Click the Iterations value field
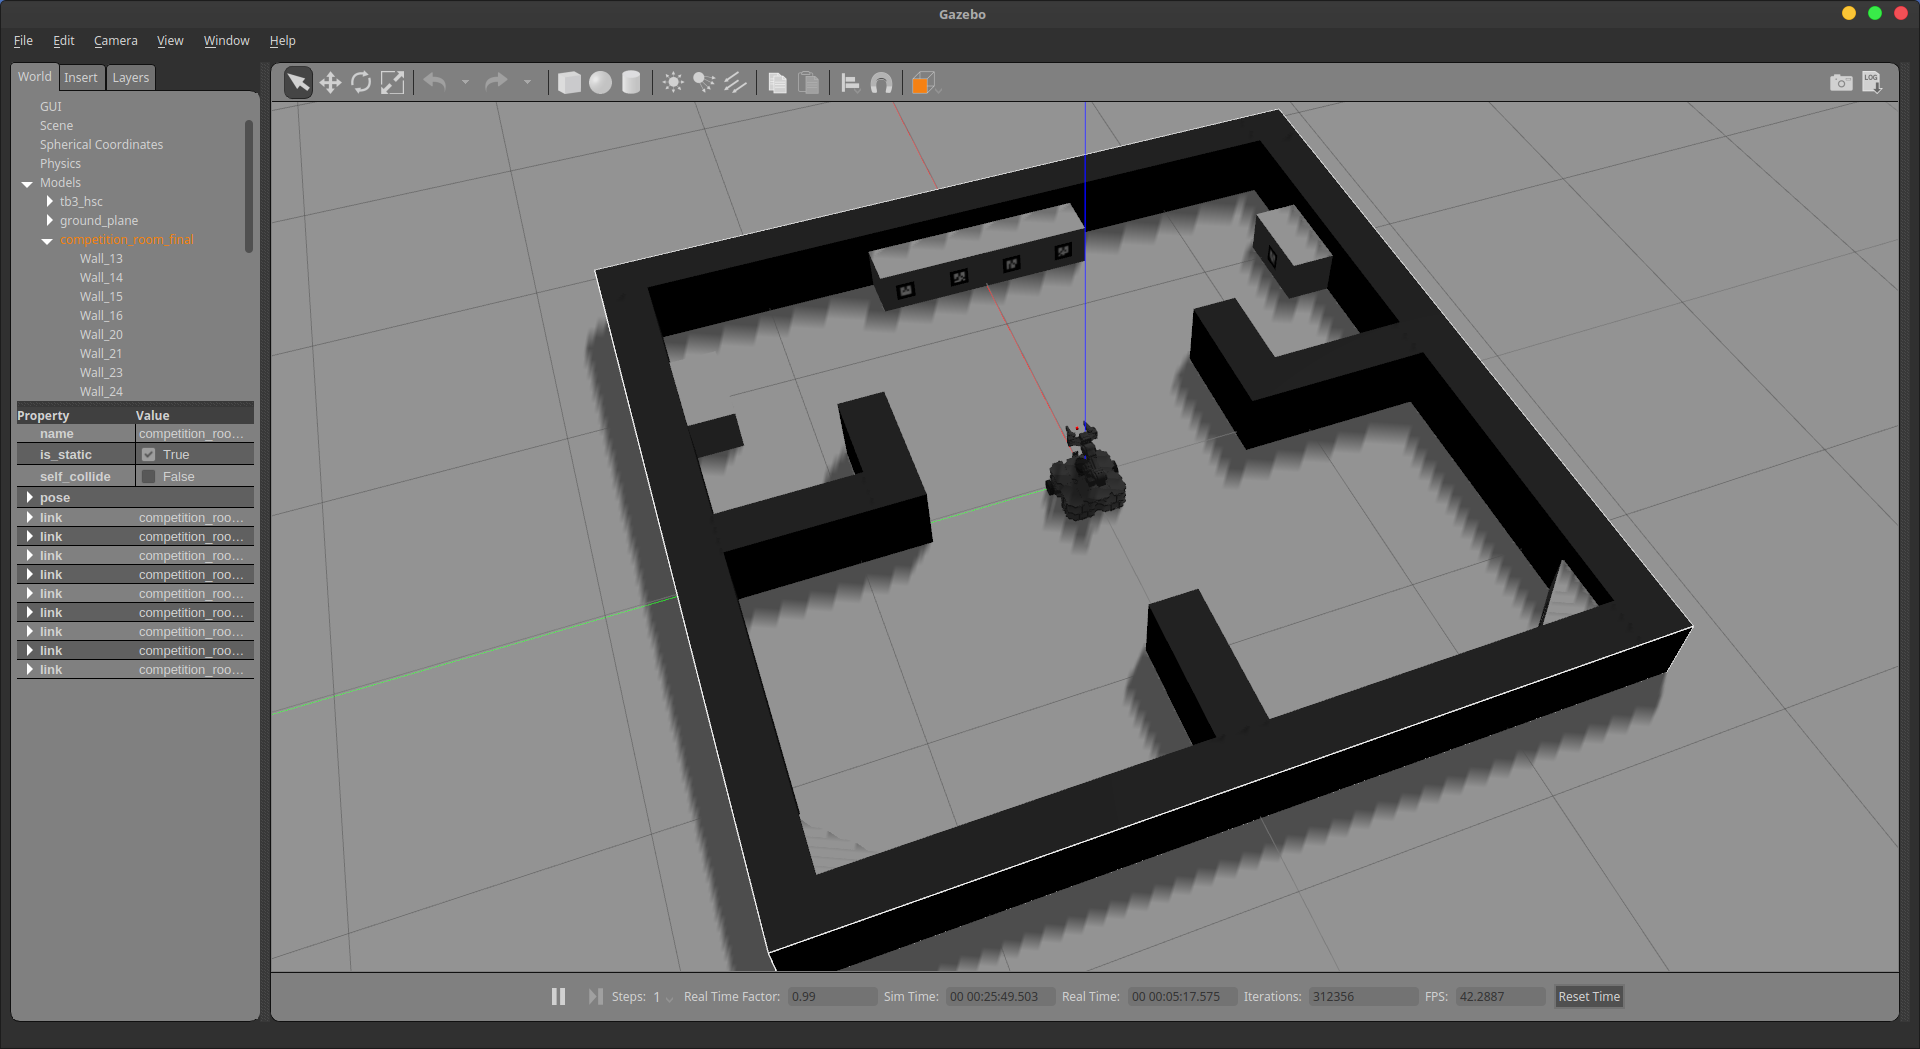The image size is (1920, 1049). pyautogui.click(x=1363, y=997)
